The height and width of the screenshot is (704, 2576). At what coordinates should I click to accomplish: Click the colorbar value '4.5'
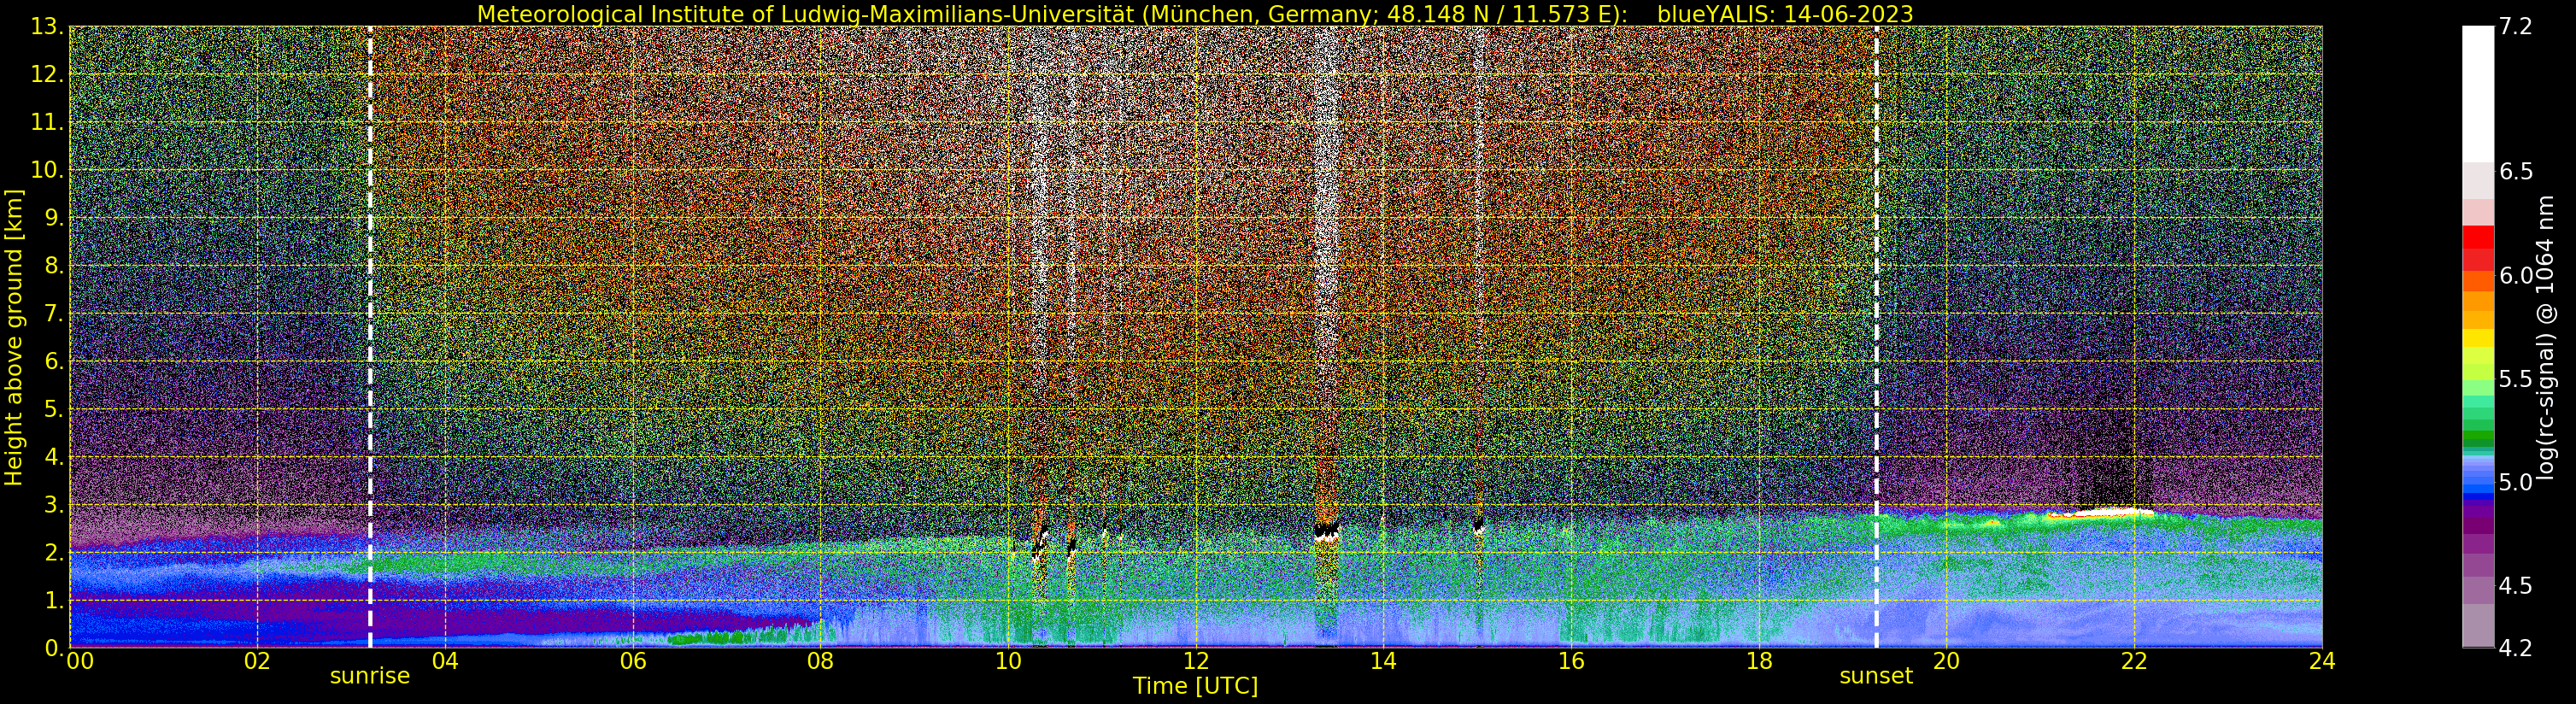click(2516, 586)
